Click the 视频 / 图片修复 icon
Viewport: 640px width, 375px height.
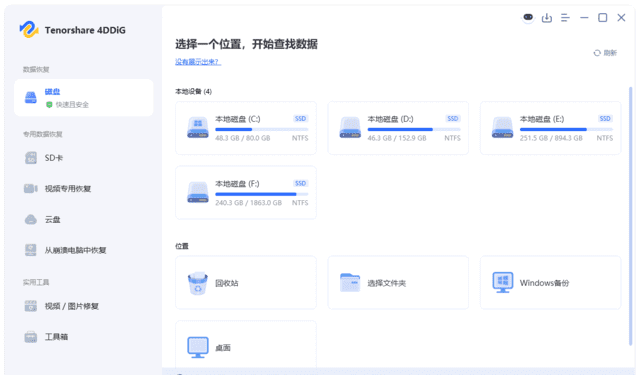point(31,306)
